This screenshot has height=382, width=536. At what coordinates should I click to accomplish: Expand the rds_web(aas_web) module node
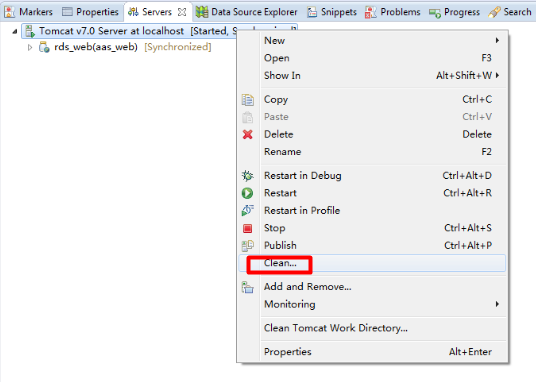click(x=30, y=47)
